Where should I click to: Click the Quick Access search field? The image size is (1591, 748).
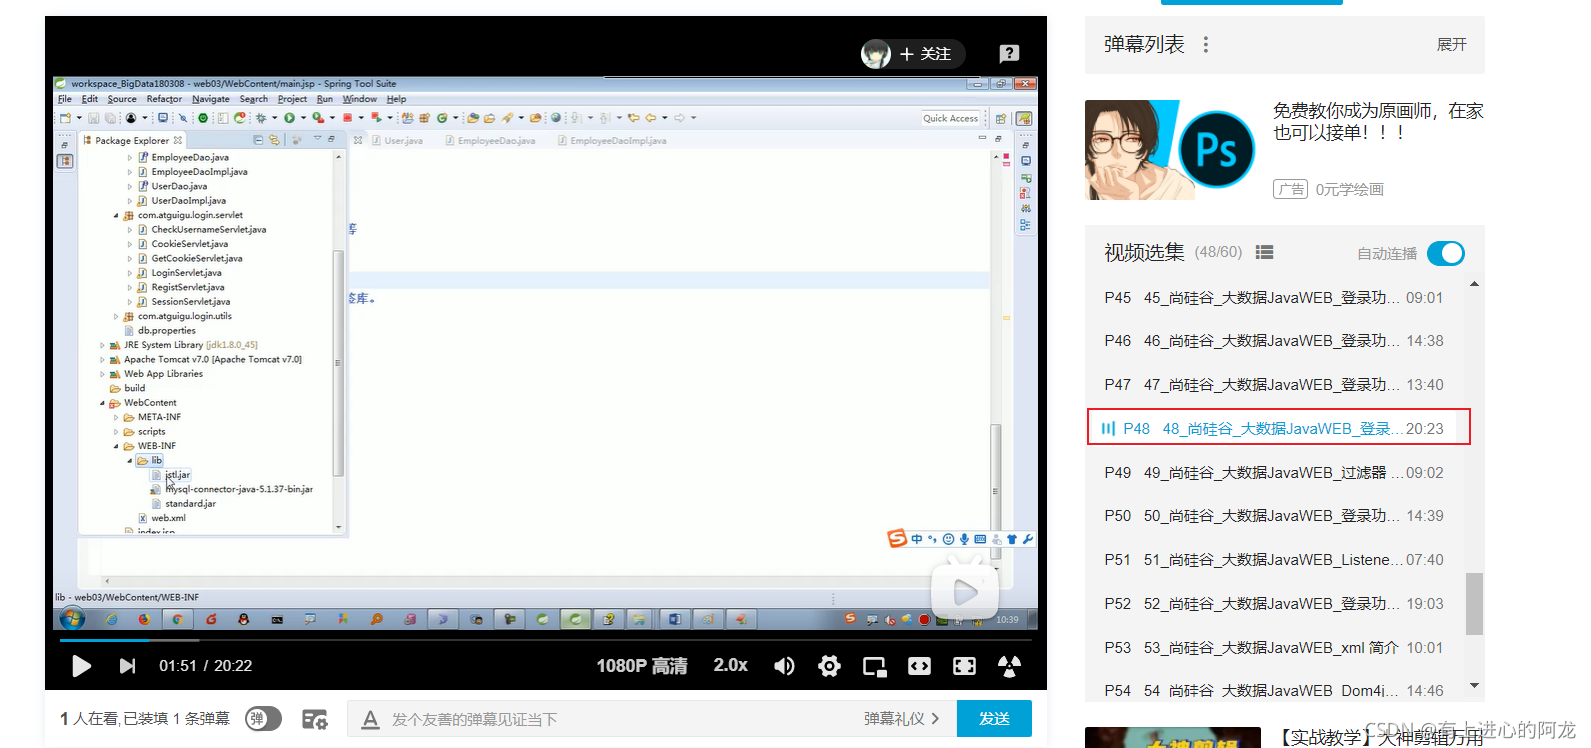pyautogui.click(x=951, y=118)
